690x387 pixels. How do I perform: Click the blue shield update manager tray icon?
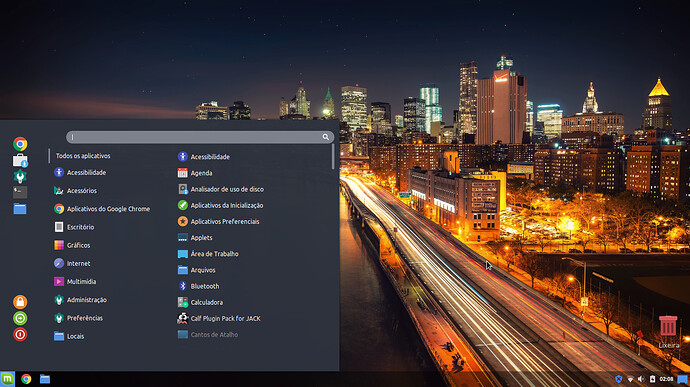619,379
